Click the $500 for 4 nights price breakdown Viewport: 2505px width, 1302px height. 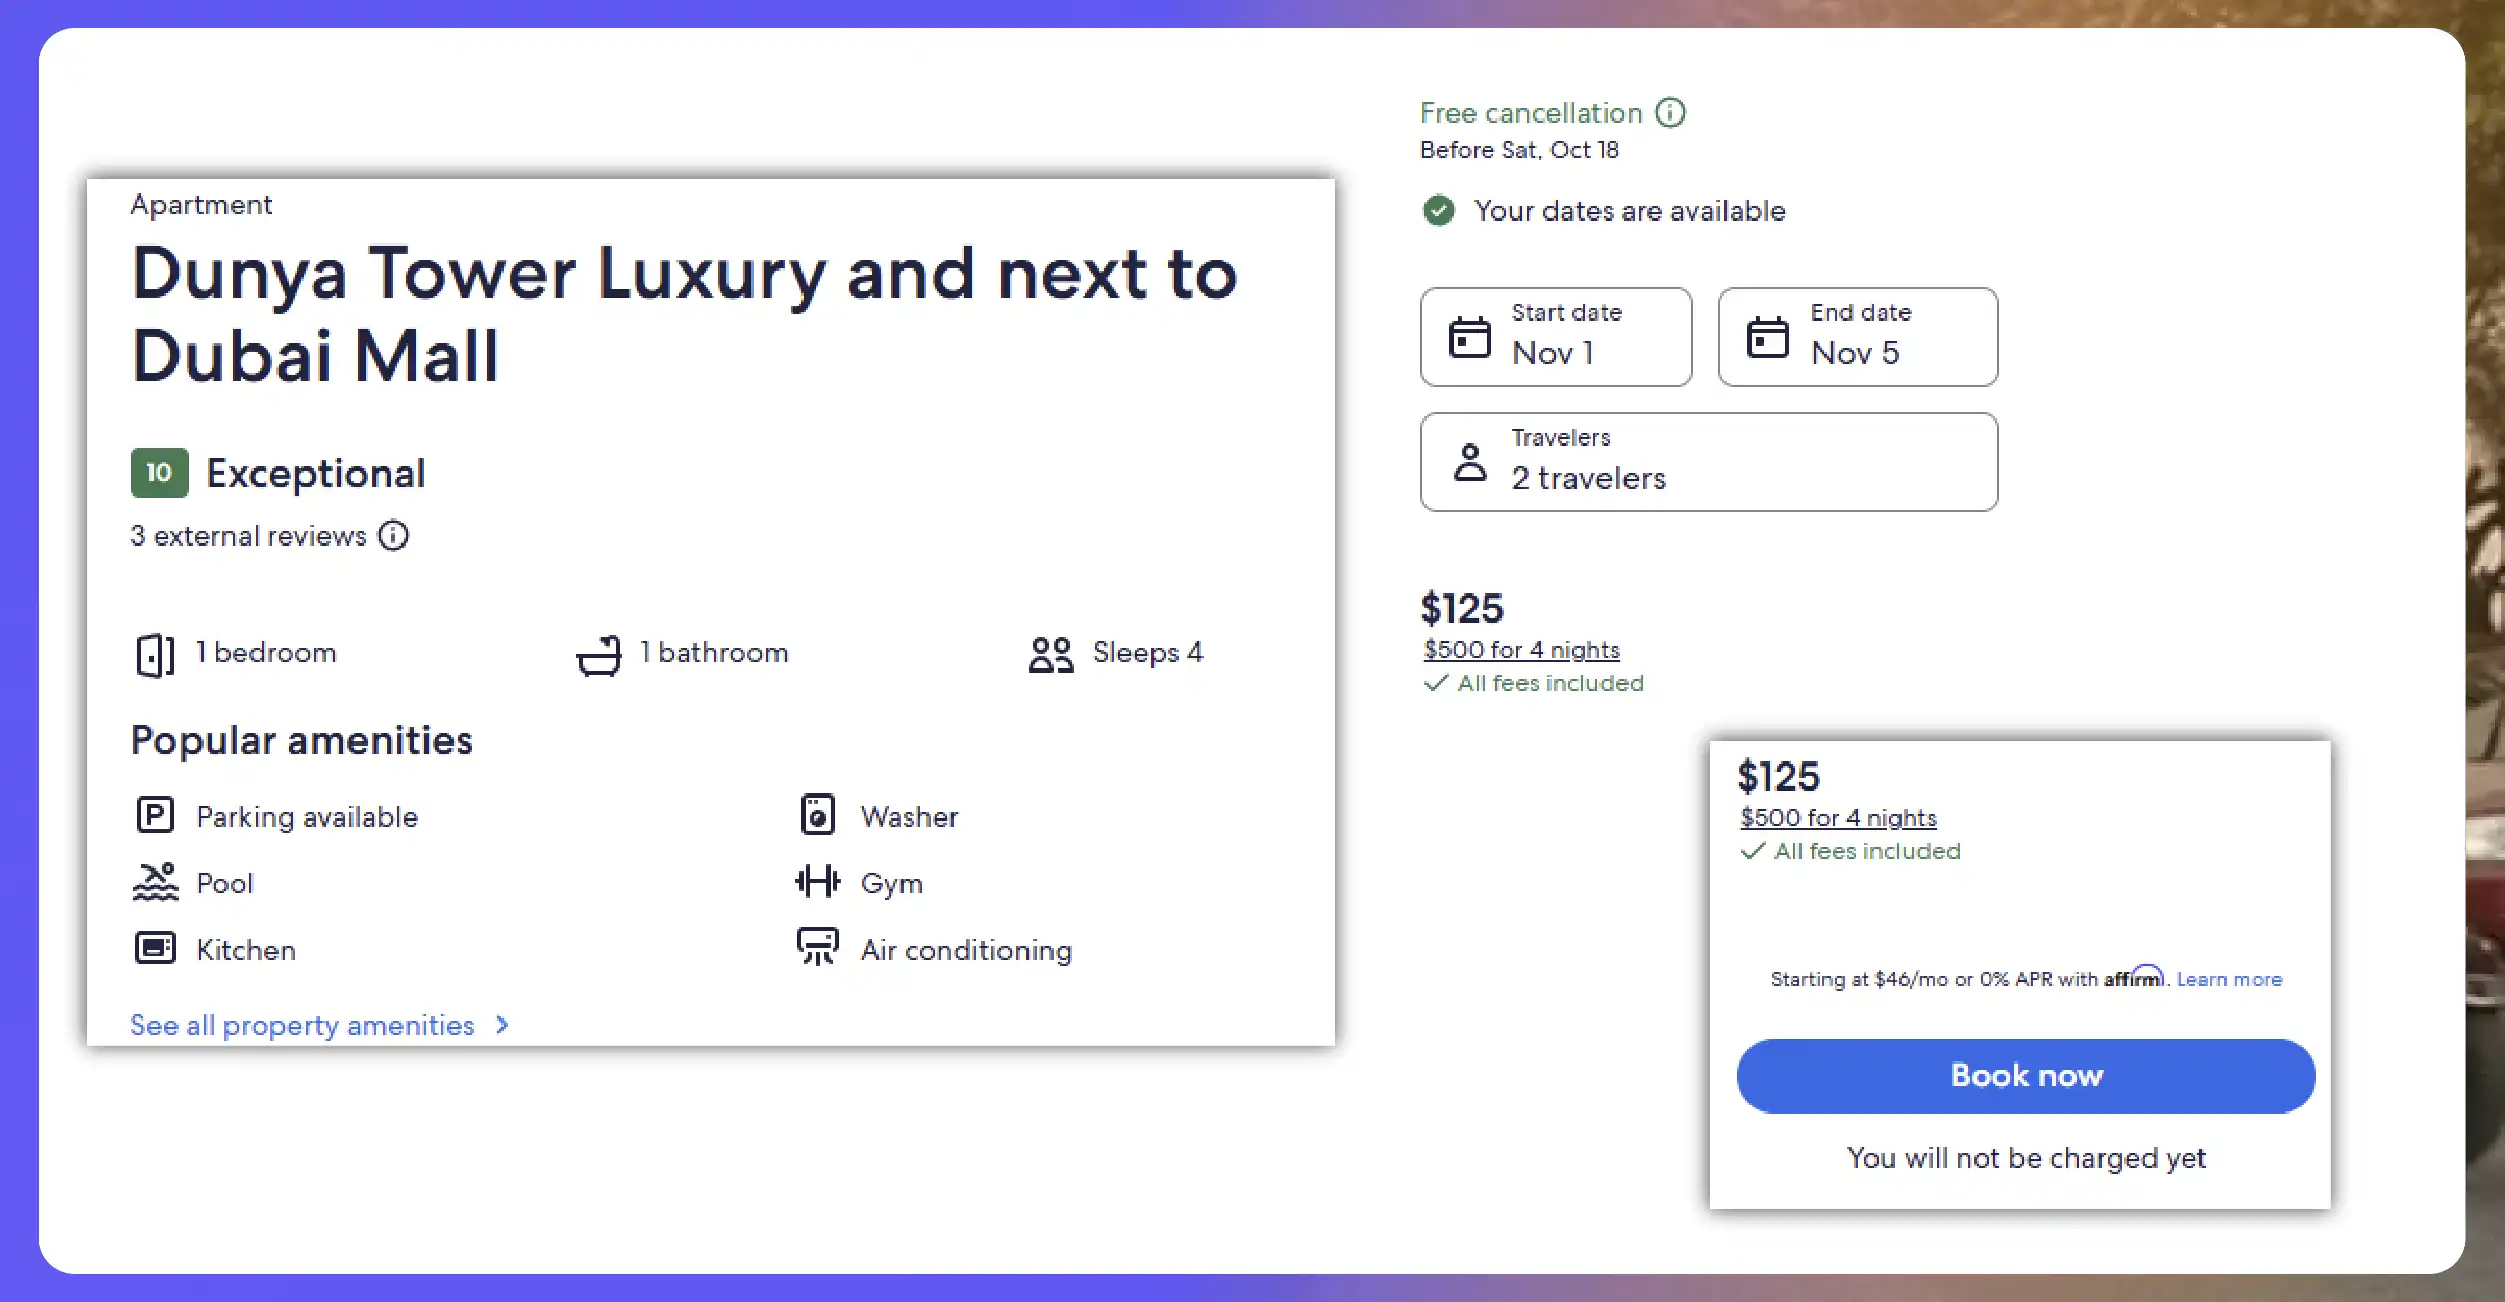pos(1520,649)
